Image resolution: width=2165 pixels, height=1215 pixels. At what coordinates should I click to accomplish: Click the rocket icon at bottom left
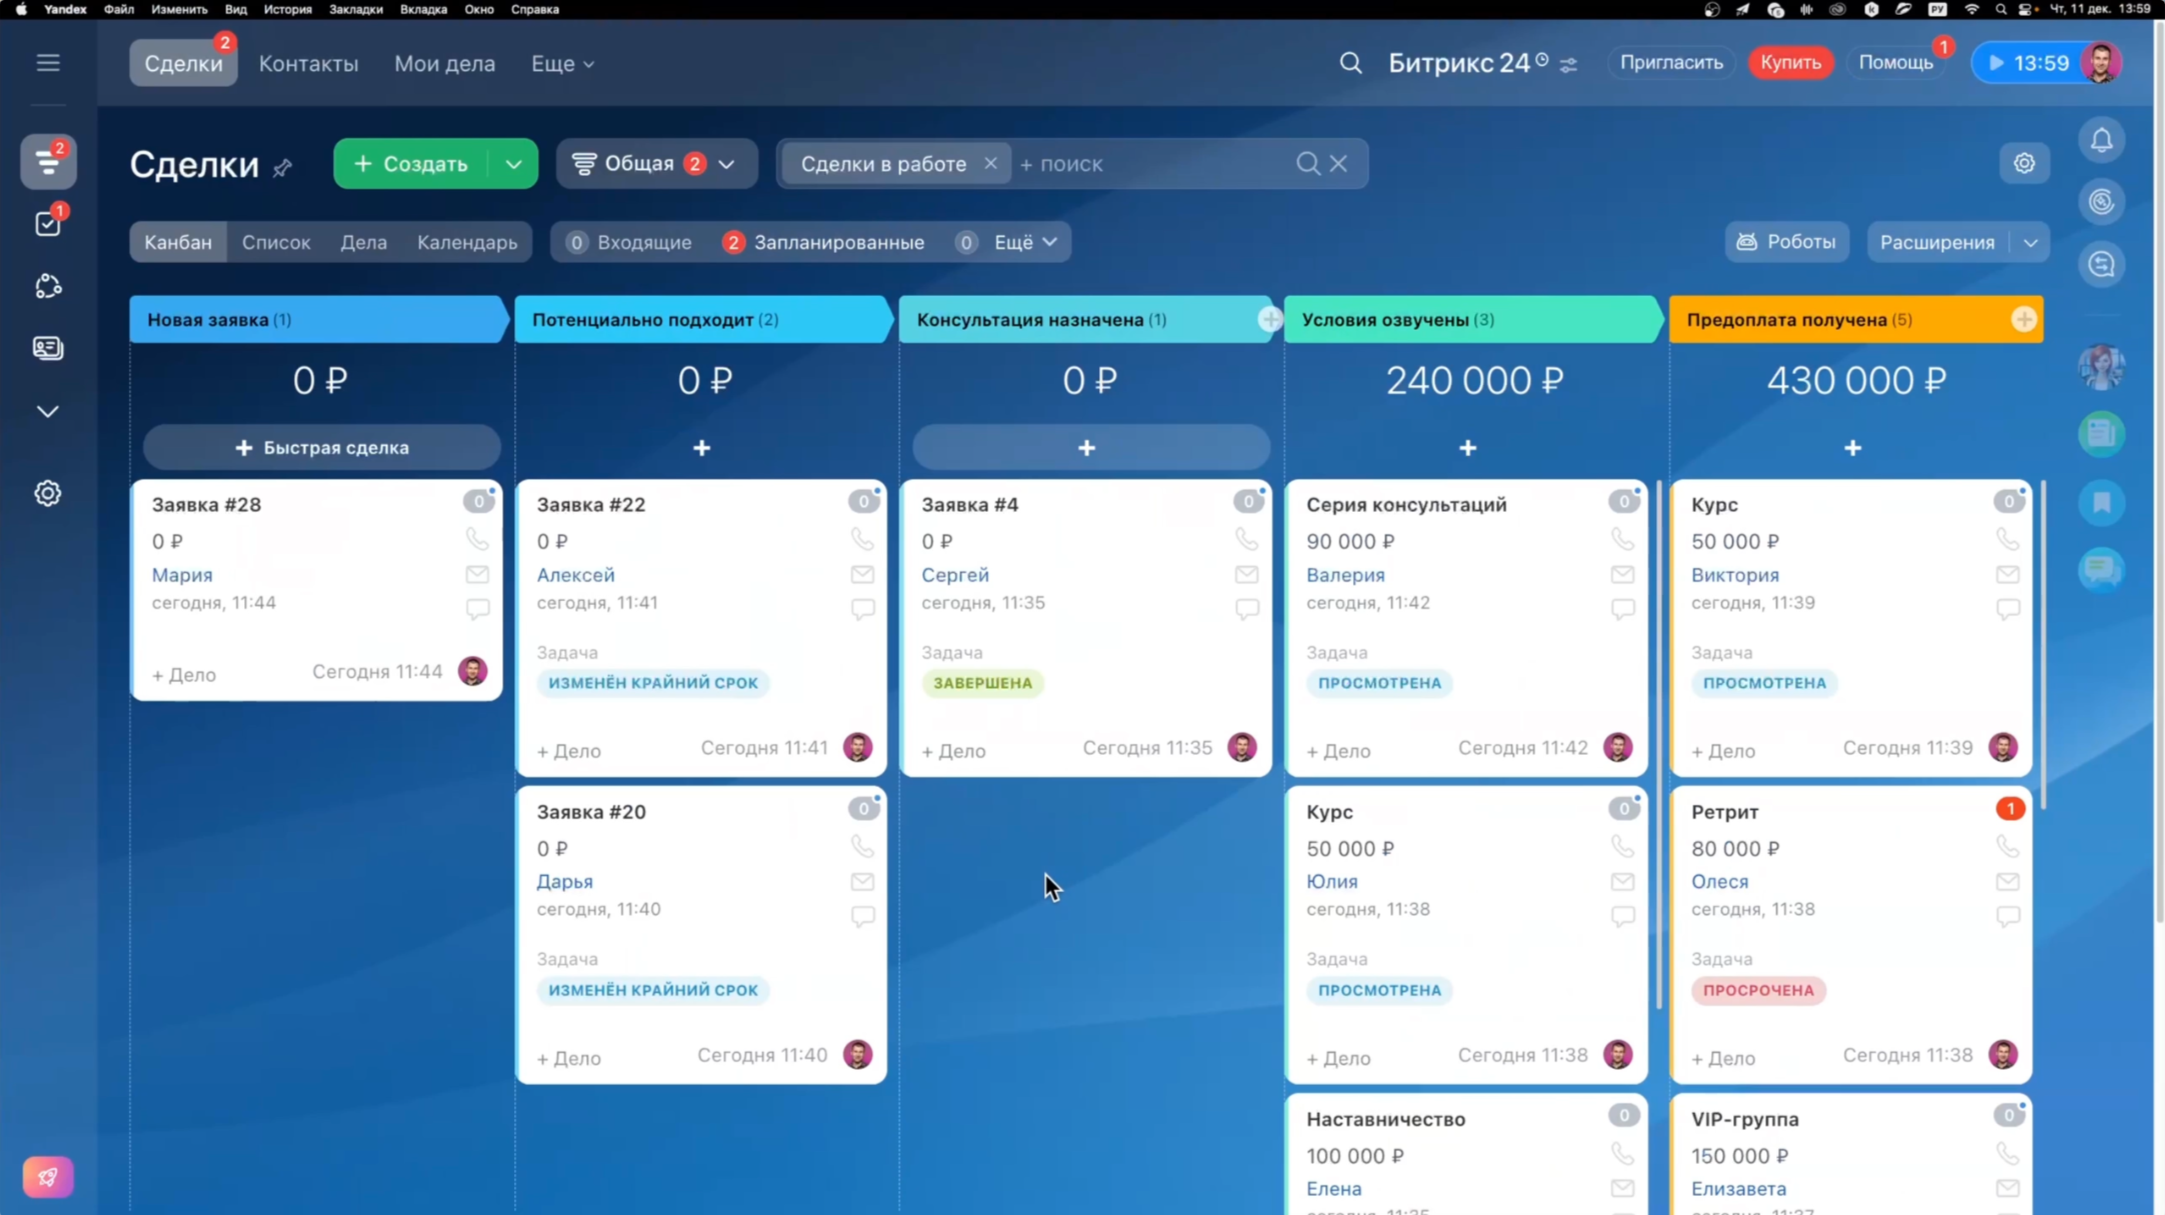tap(47, 1177)
